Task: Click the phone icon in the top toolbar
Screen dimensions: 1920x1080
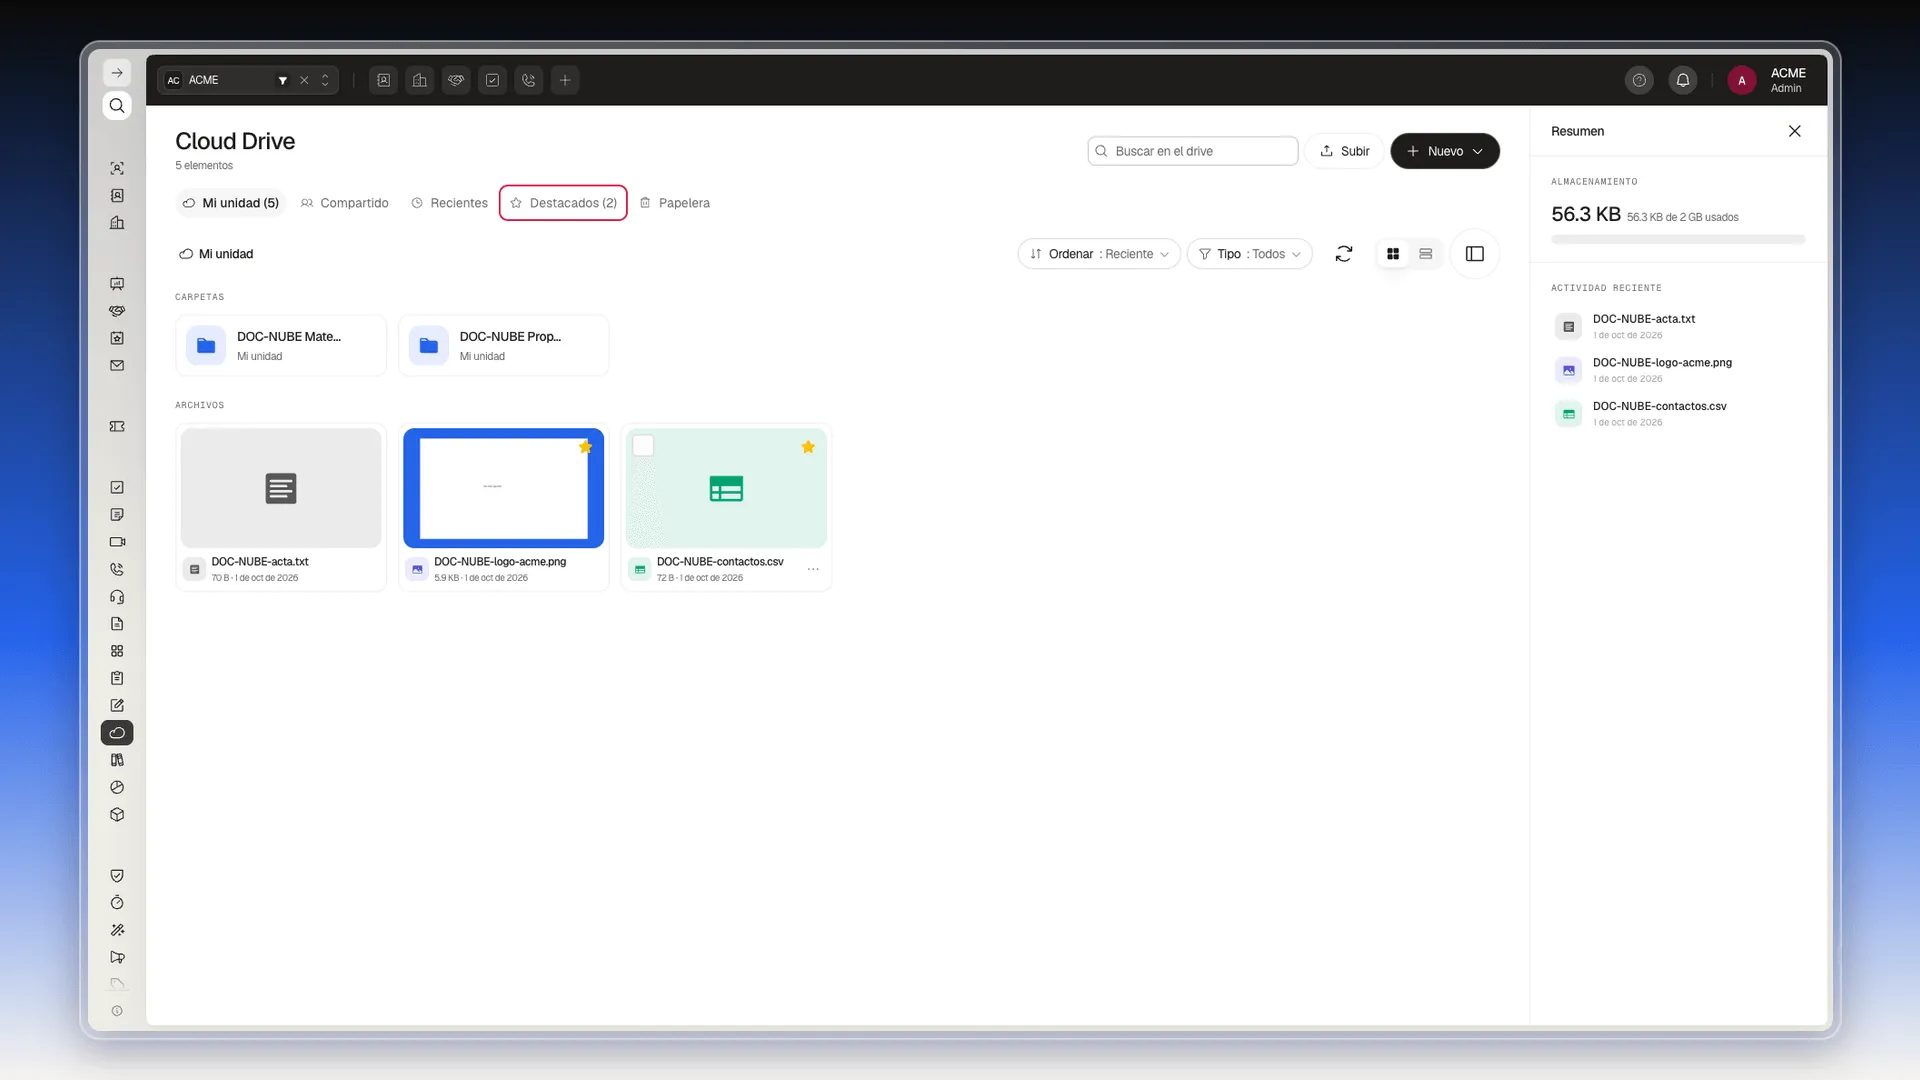Action: click(529, 80)
